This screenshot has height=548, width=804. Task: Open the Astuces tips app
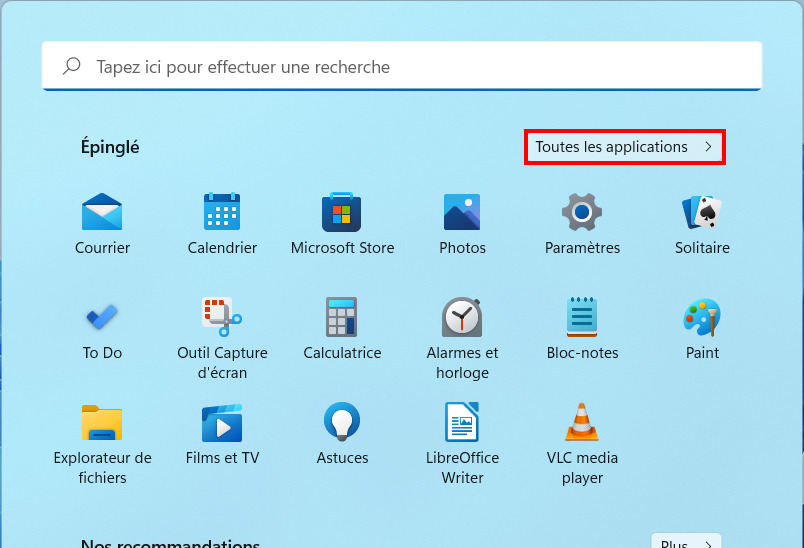tap(342, 434)
